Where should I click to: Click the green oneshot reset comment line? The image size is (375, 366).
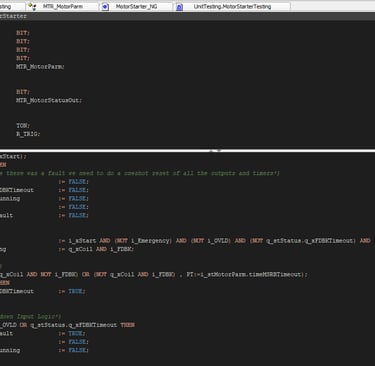pos(140,173)
